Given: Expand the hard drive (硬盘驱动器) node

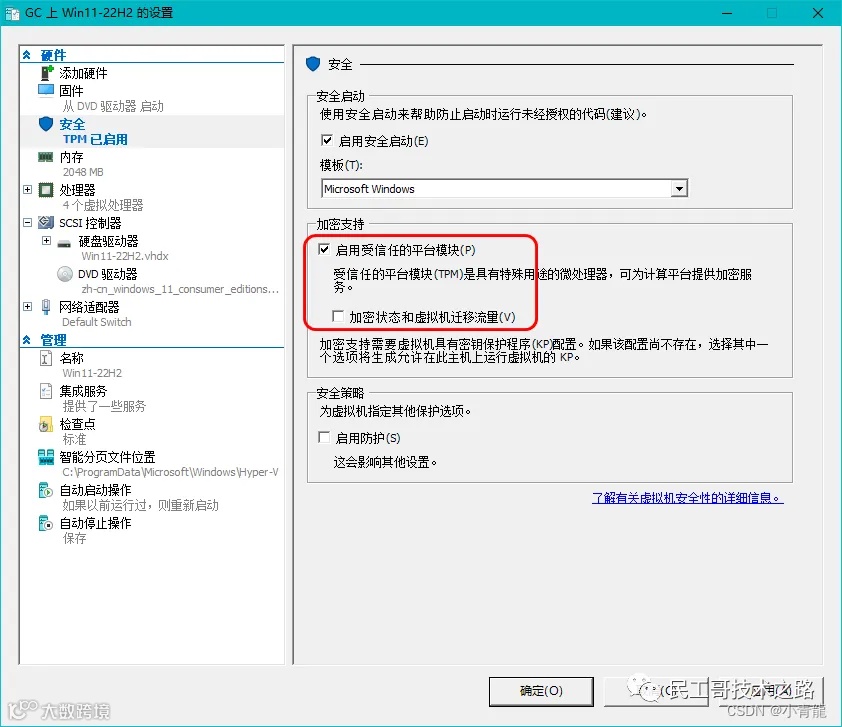Looking at the screenshot, I should click(x=47, y=241).
